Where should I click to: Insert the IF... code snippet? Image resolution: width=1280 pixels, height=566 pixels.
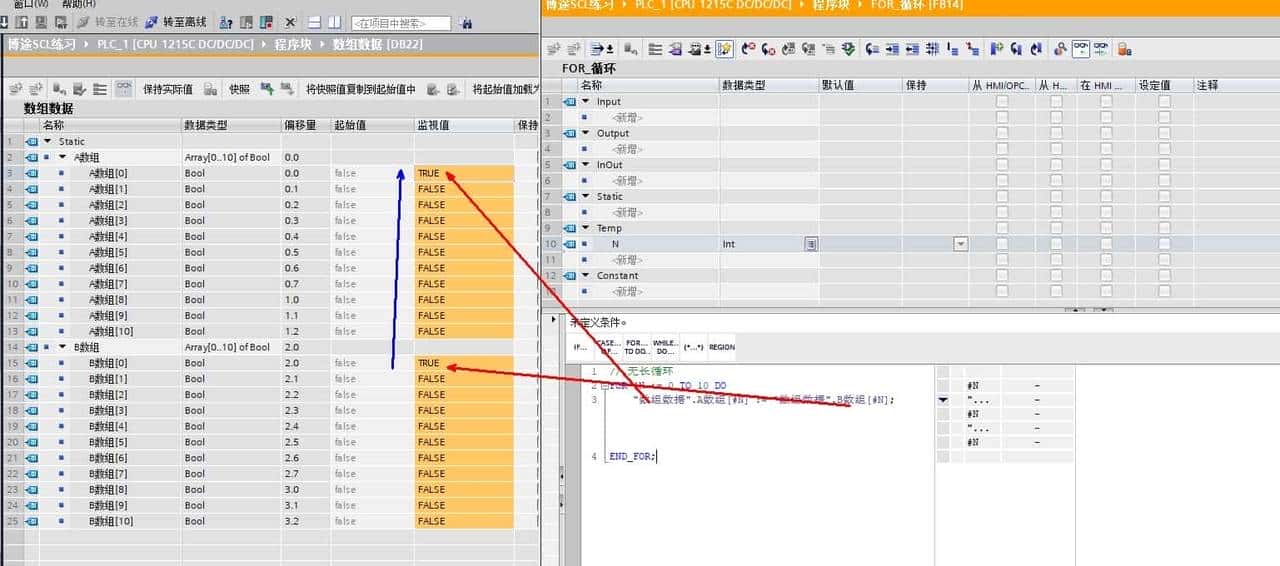pyautogui.click(x=580, y=347)
